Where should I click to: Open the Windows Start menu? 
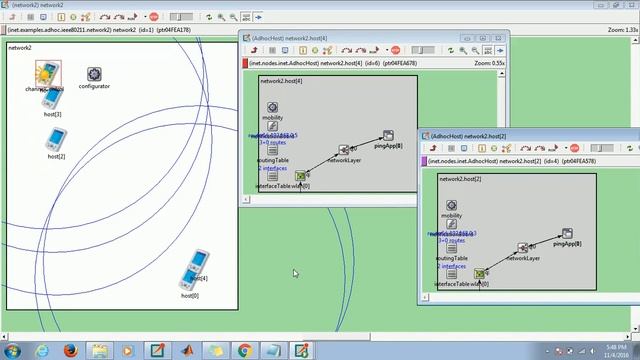[11, 351]
